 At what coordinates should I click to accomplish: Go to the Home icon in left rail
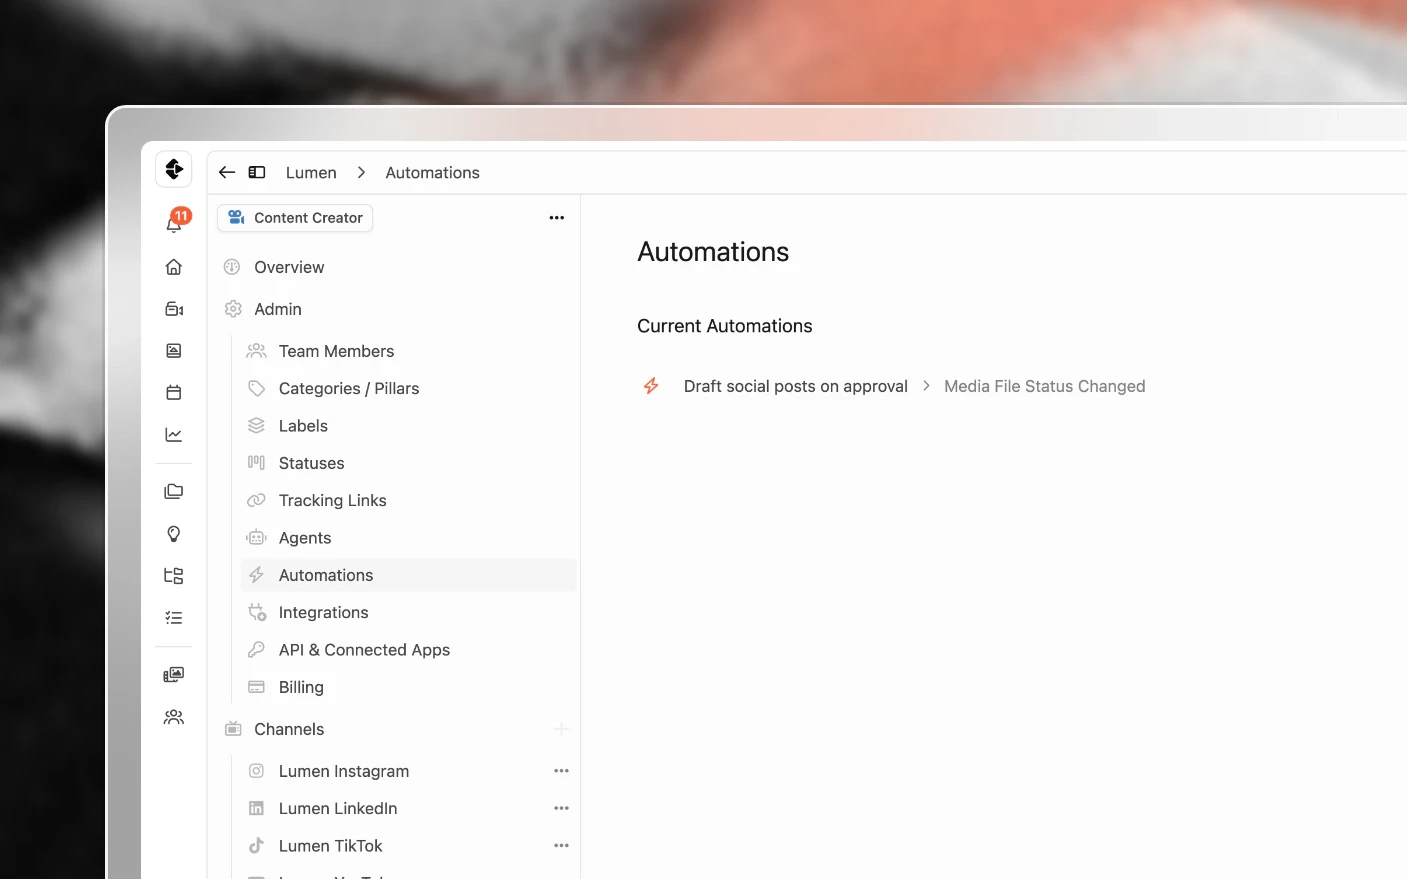[174, 267]
